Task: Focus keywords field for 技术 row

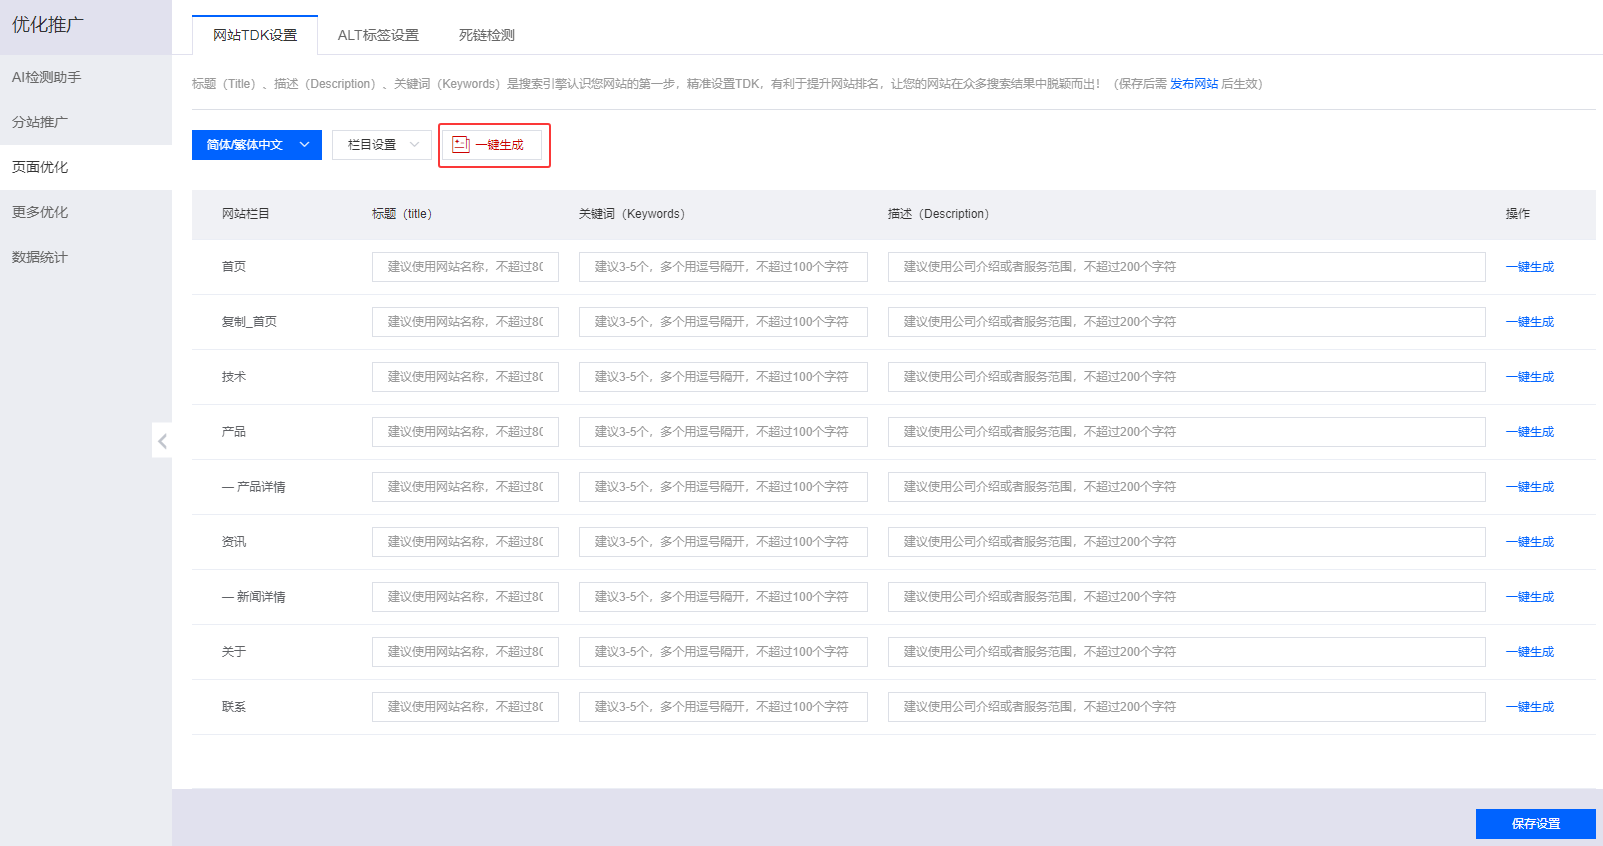Action: [x=723, y=377]
